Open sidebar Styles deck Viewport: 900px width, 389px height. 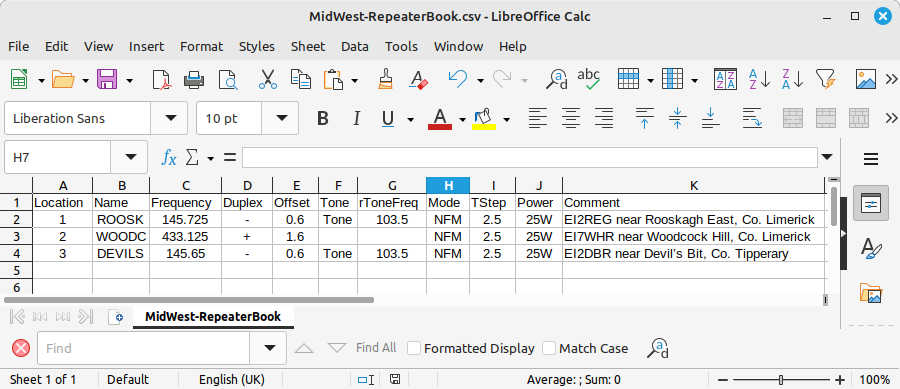870,248
